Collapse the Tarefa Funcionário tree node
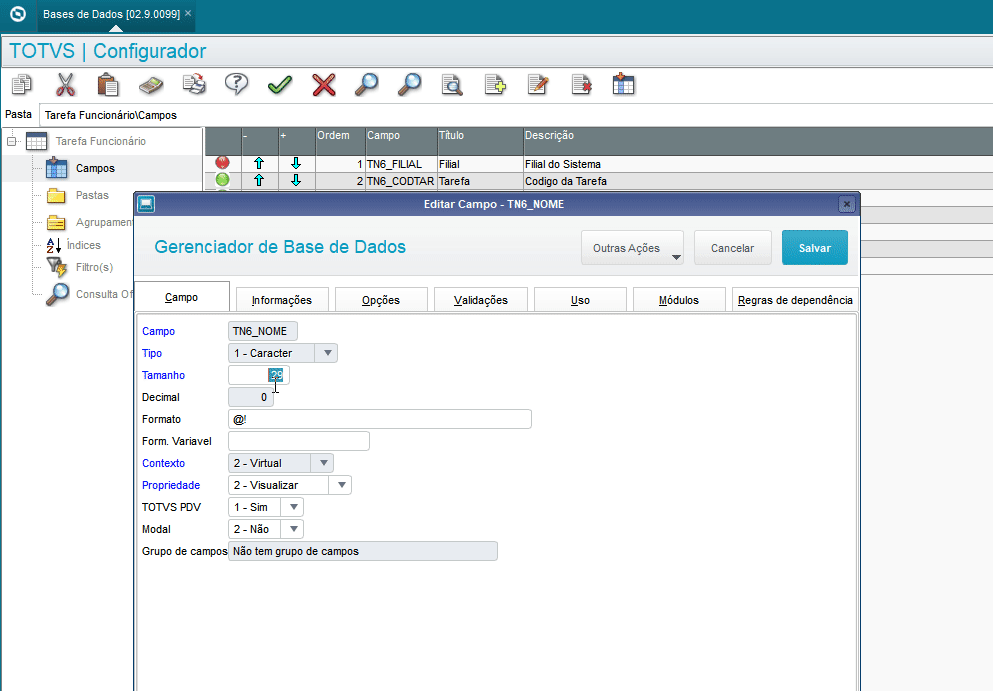This screenshot has width=993, height=691. click(x=11, y=141)
